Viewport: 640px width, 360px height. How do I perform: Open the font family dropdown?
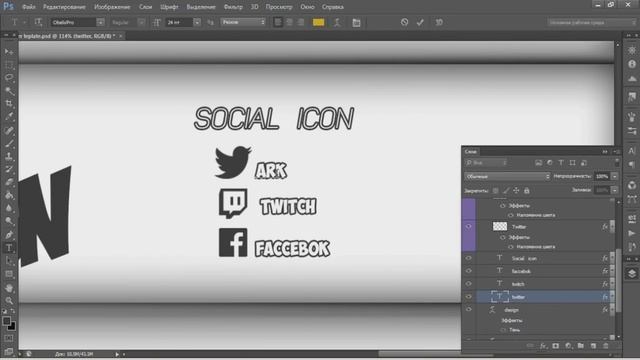coord(100,22)
